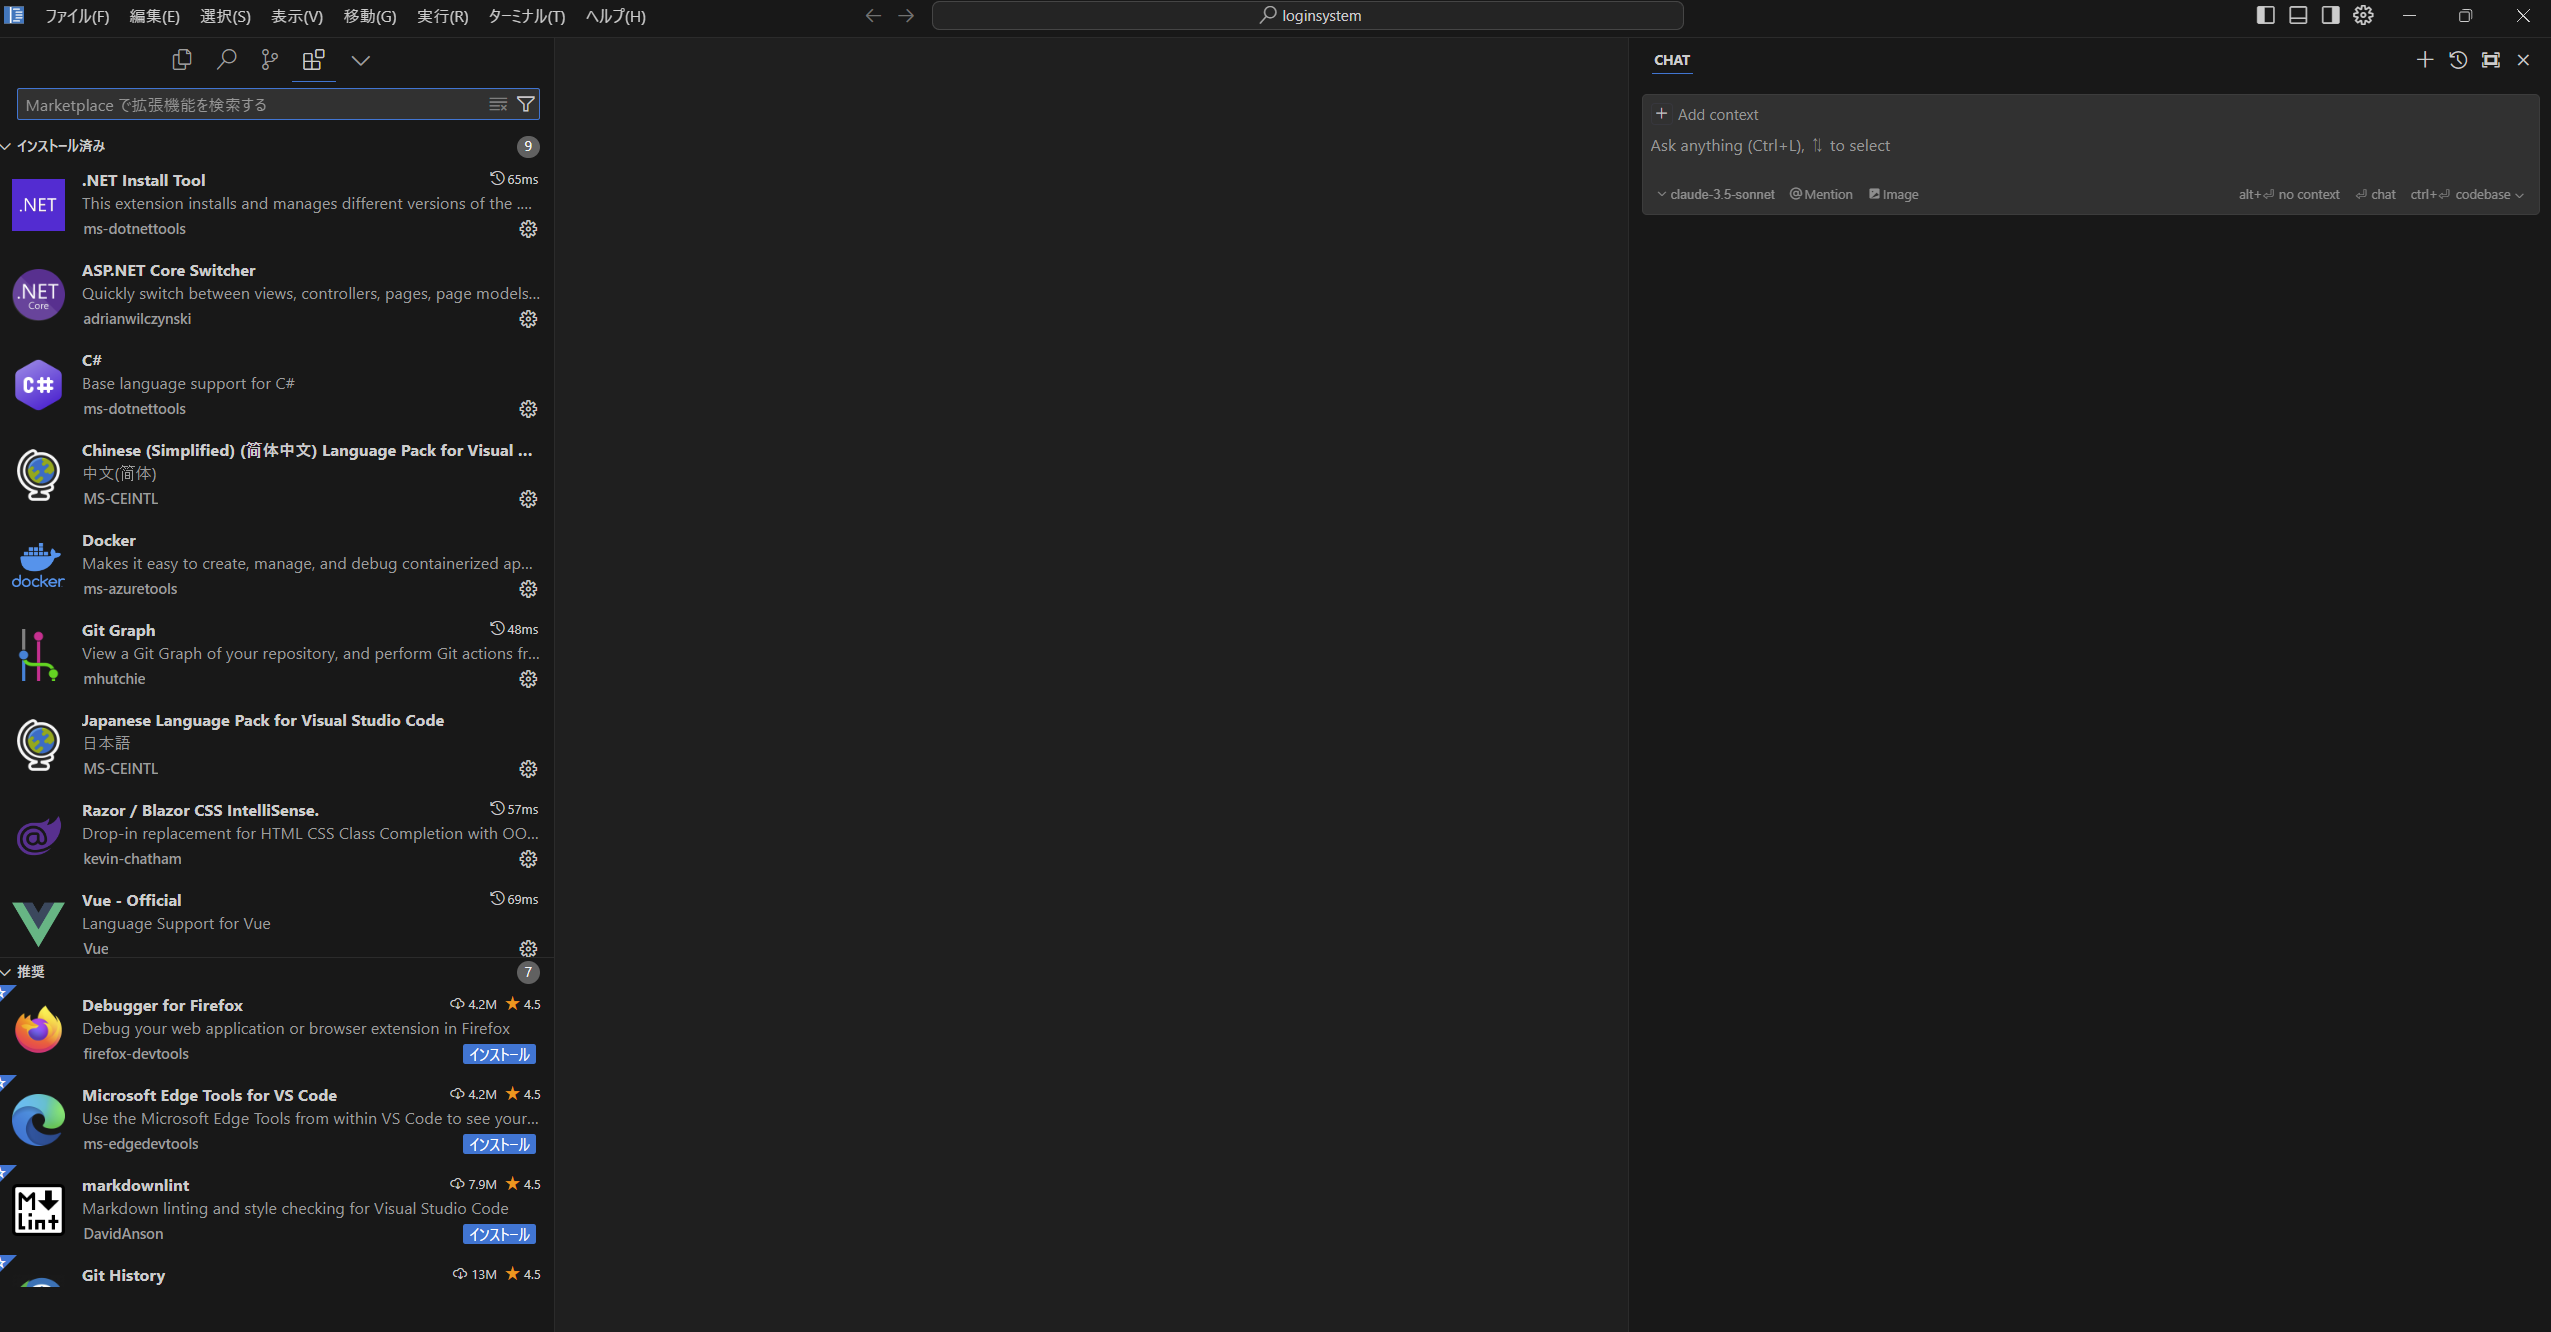Expand additional views chevron in sidebar
This screenshot has height=1332, width=2551.
click(361, 60)
